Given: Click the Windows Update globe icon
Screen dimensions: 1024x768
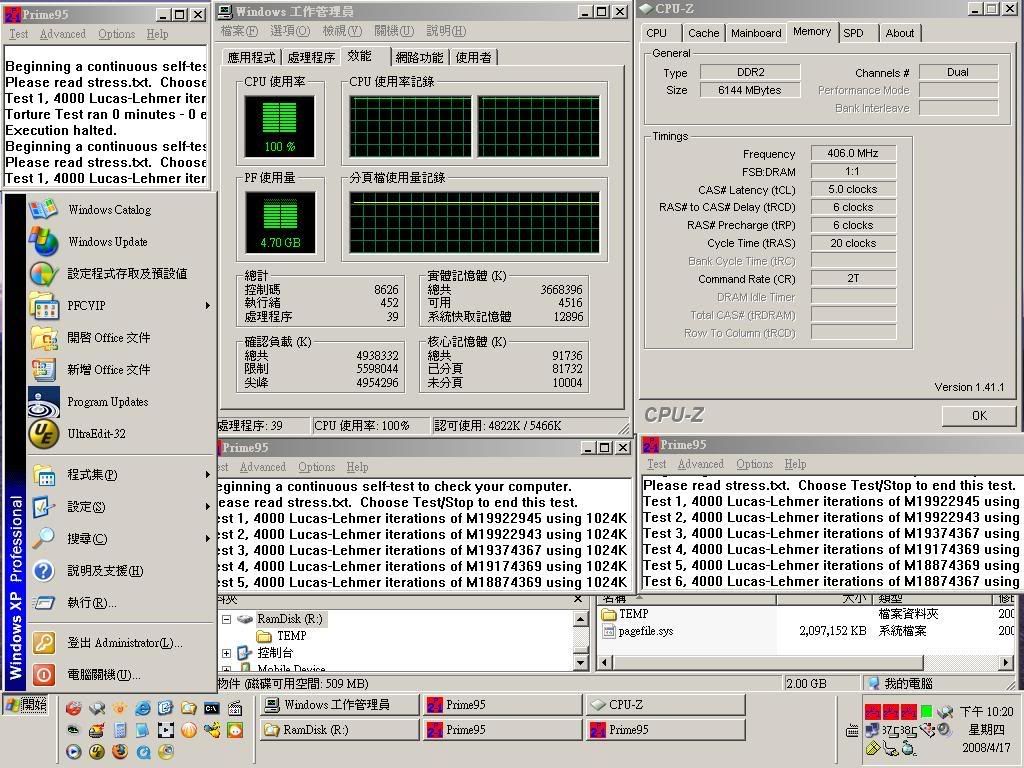Looking at the screenshot, I should [43, 242].
